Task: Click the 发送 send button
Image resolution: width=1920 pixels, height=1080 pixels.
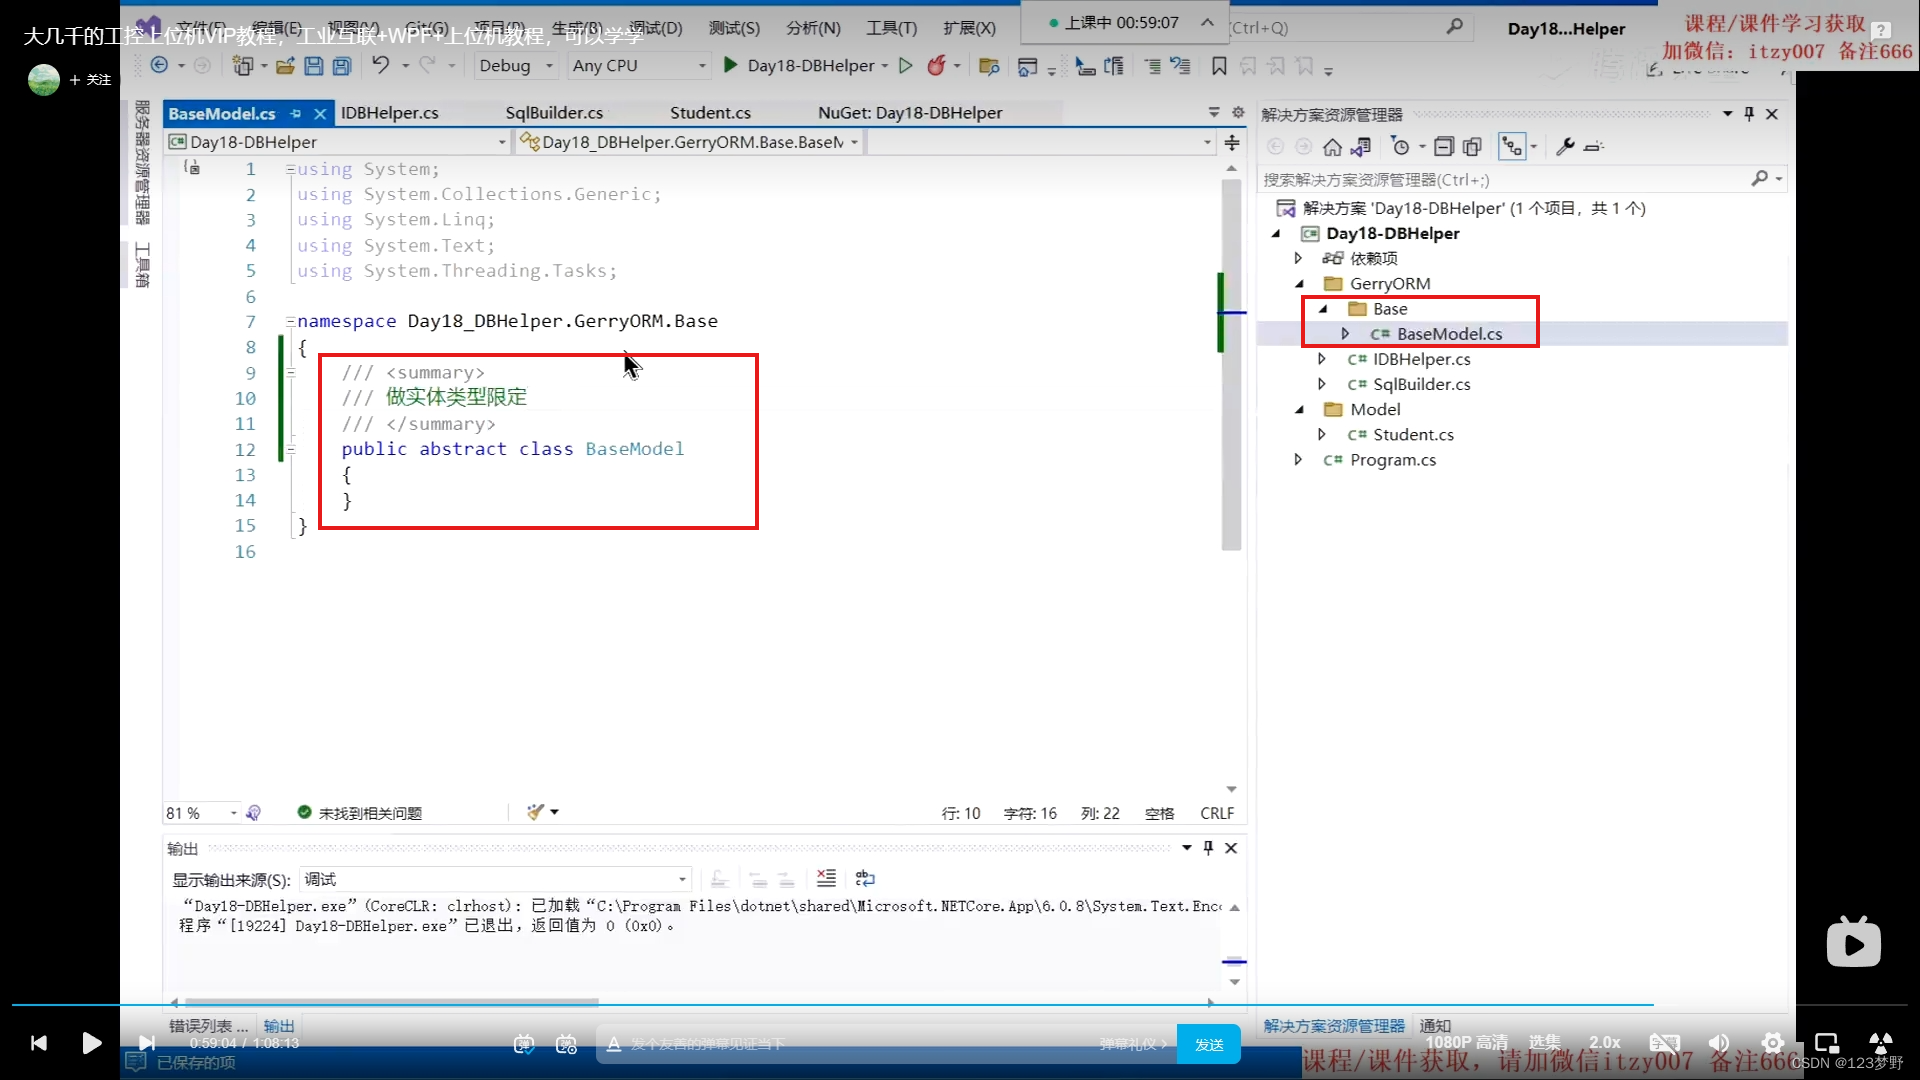Action: (1208, 1044)
